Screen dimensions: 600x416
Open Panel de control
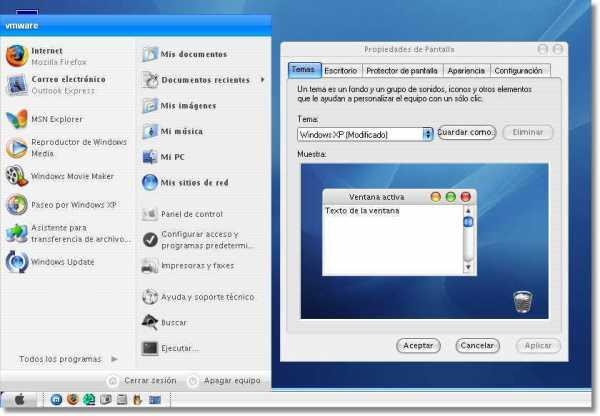[182, 214]
